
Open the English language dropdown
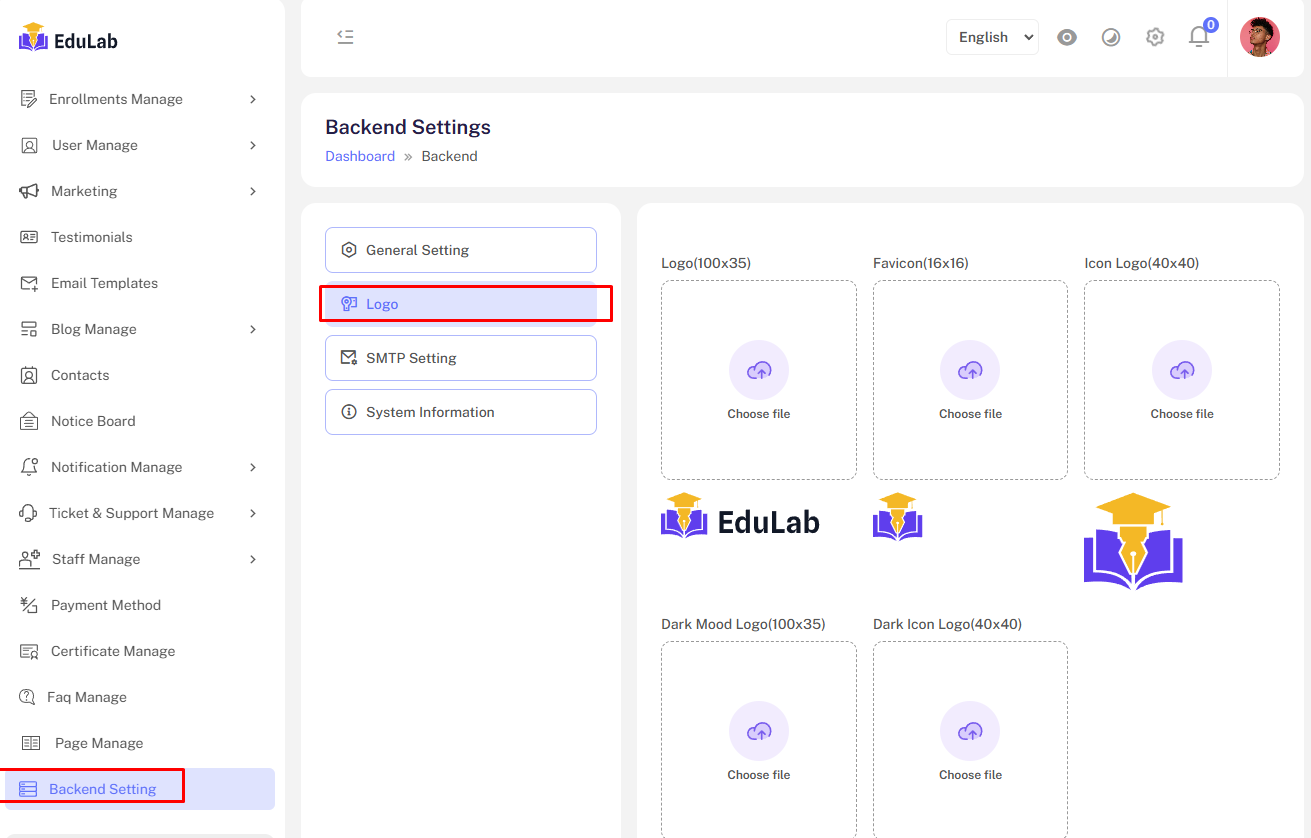(x=992, y=37)
